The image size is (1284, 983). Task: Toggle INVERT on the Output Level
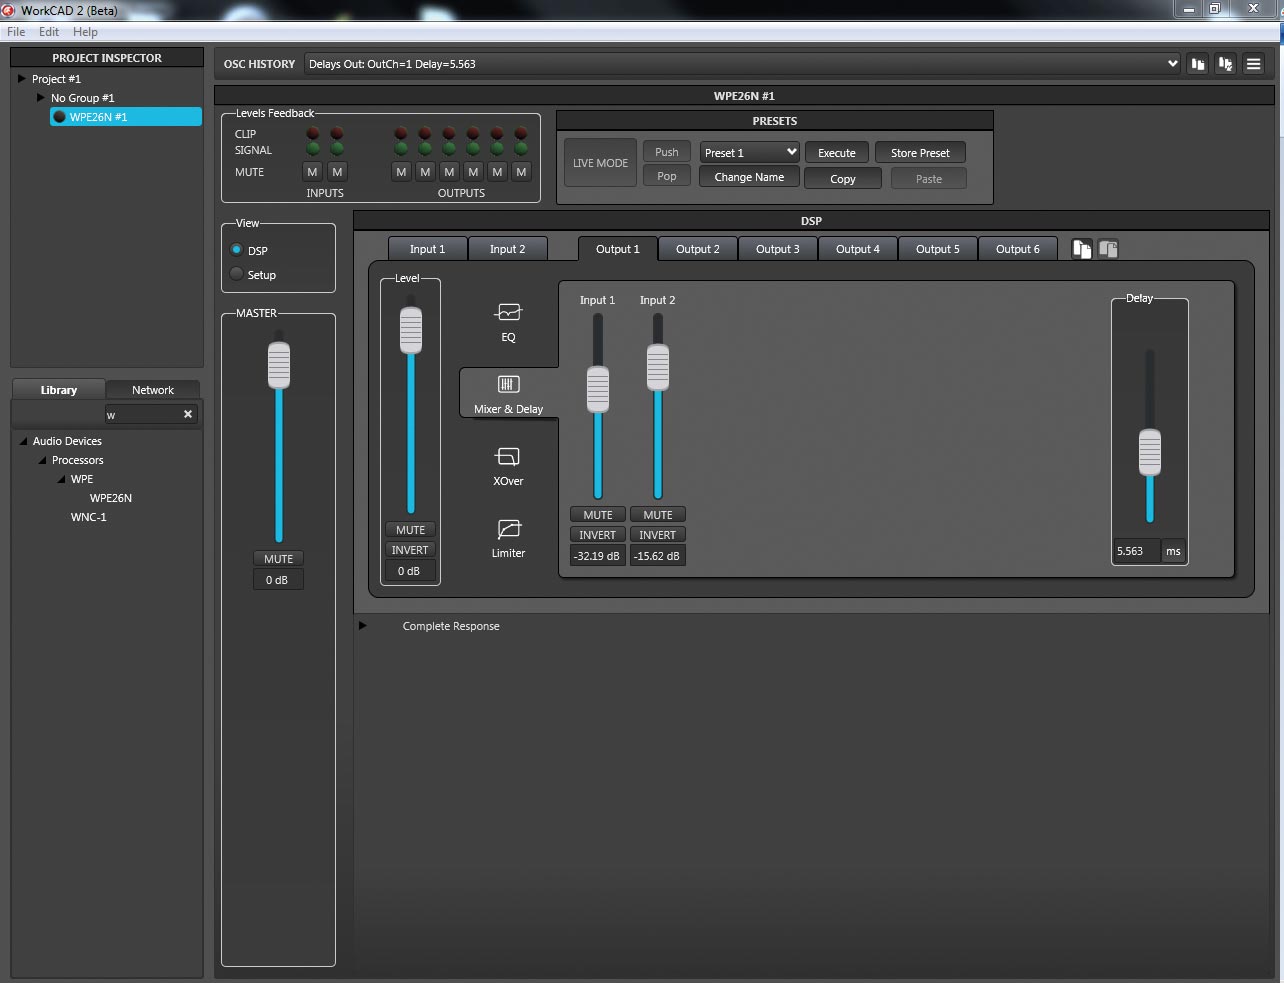click(410, 550)
